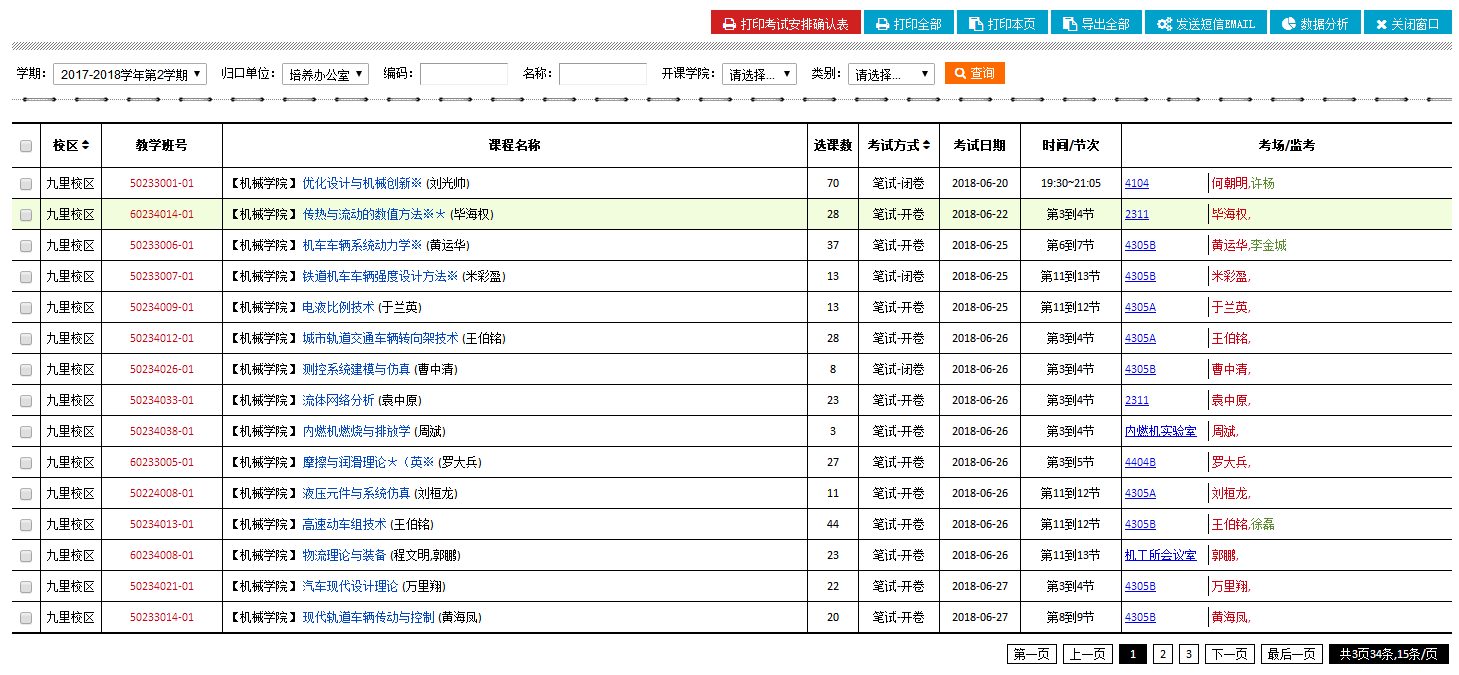Click inside the 编码 code input field

[463, 74]
